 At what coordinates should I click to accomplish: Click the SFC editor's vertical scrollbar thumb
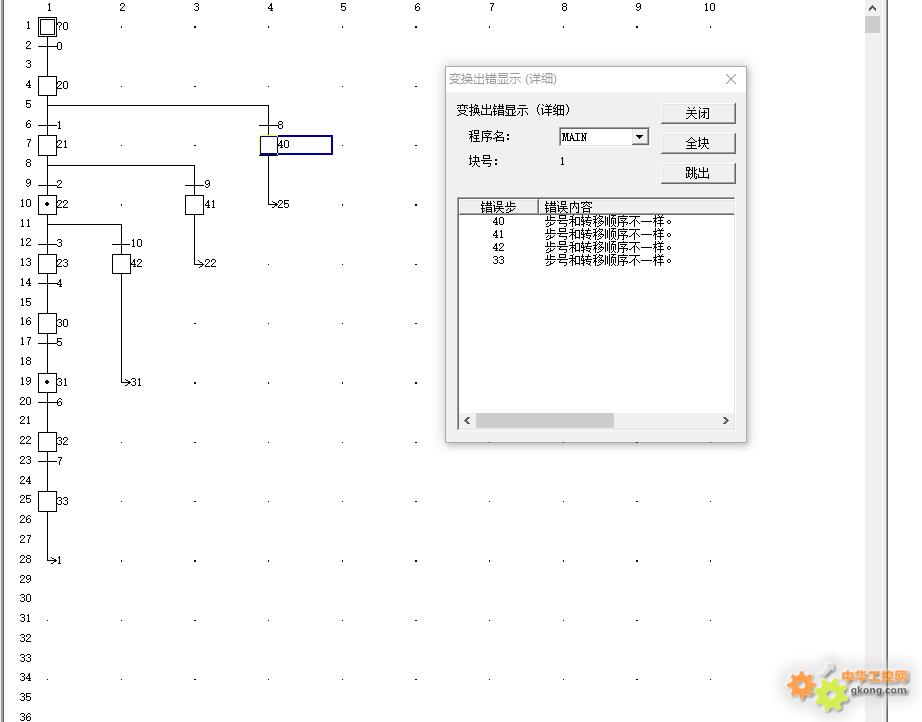tap(873, 25)
